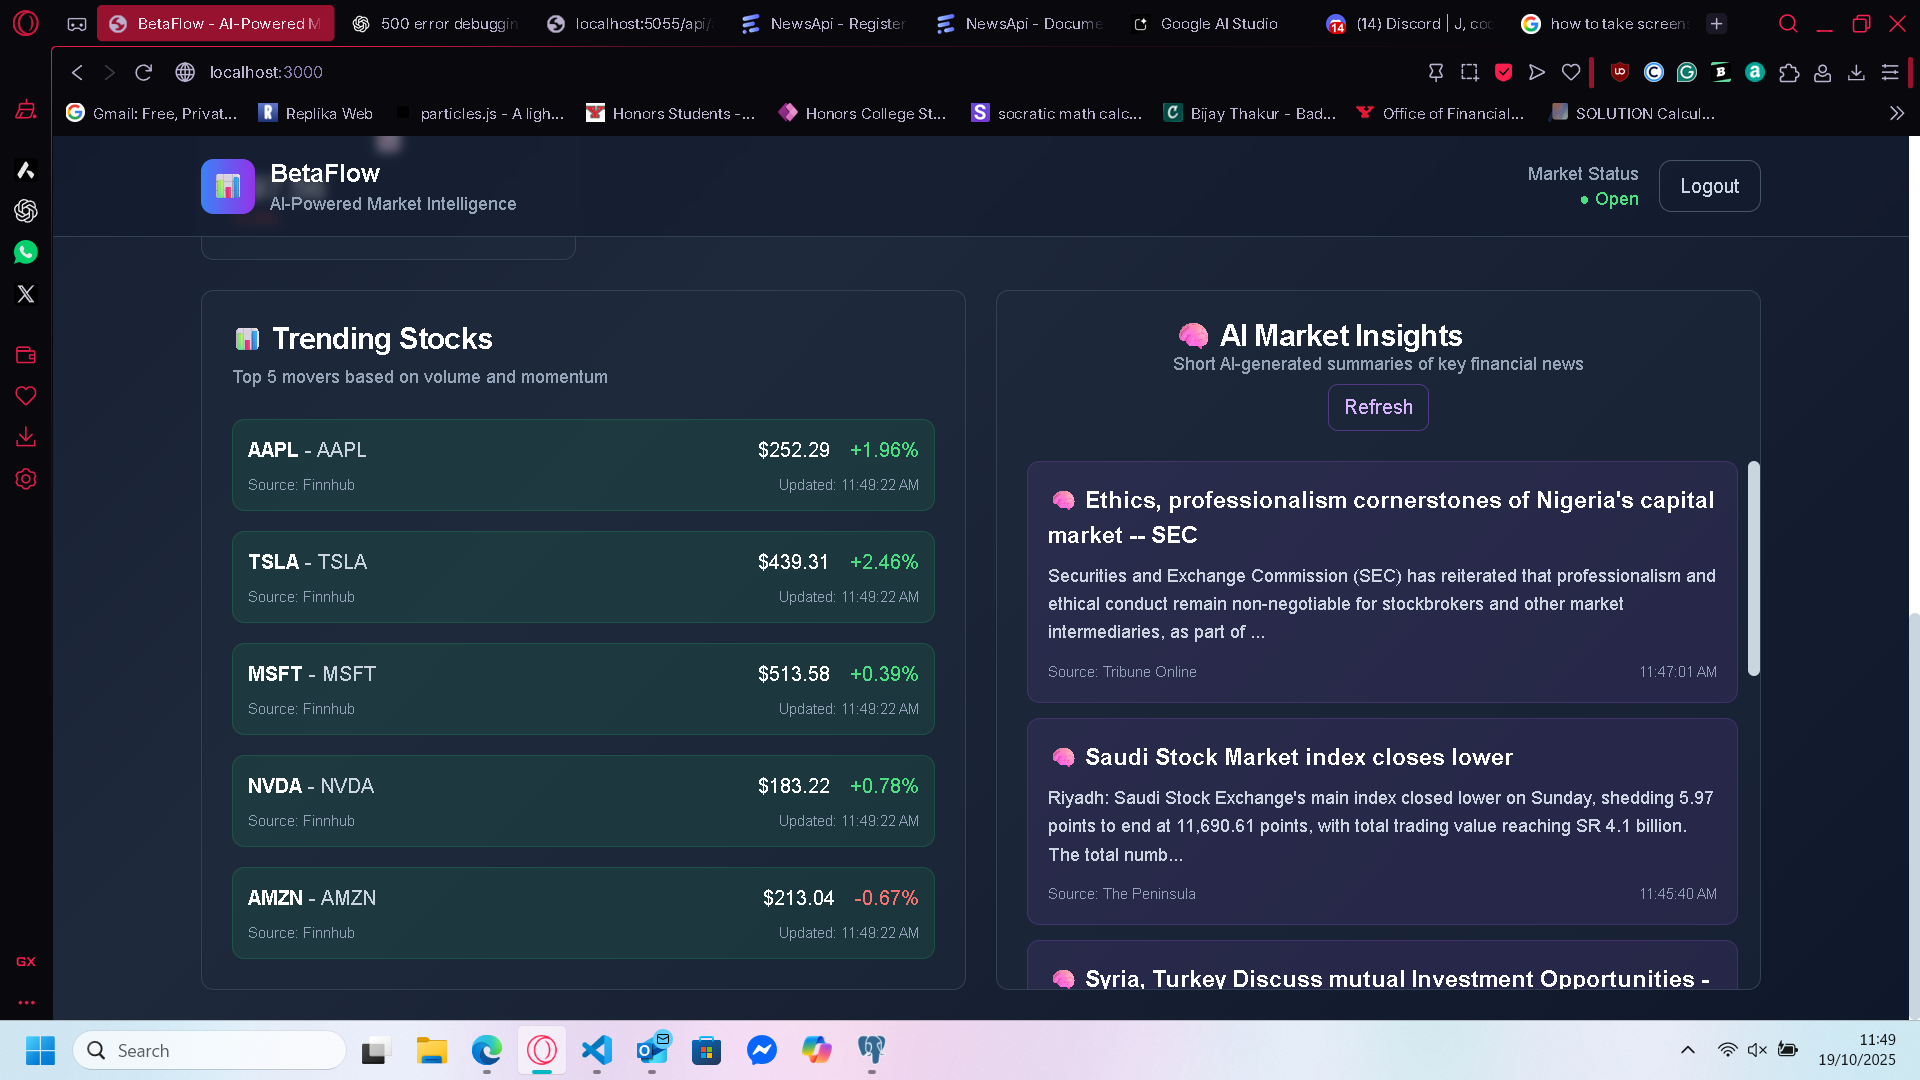Open the GX settings gear in sidebar
The image size is (1920, 1080).
point(26,479)
